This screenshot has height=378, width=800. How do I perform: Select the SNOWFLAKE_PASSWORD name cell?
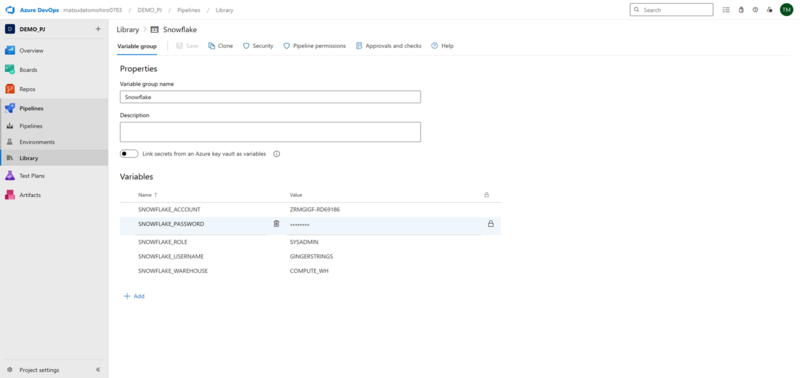pos(171,224)
